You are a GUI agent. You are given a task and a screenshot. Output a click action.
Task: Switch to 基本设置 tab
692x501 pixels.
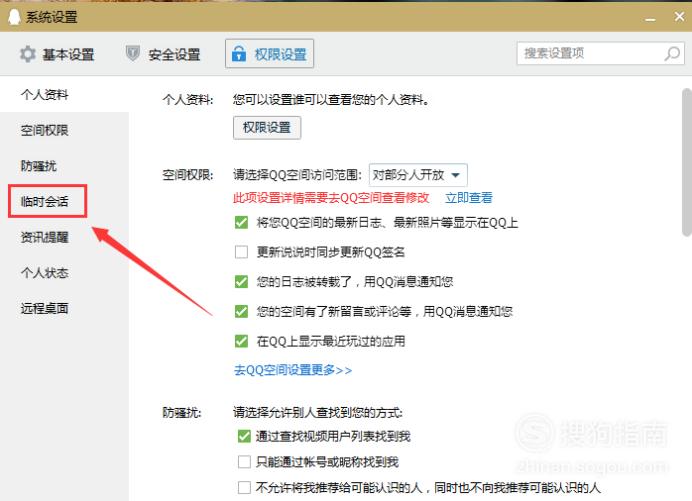(57, 54)
